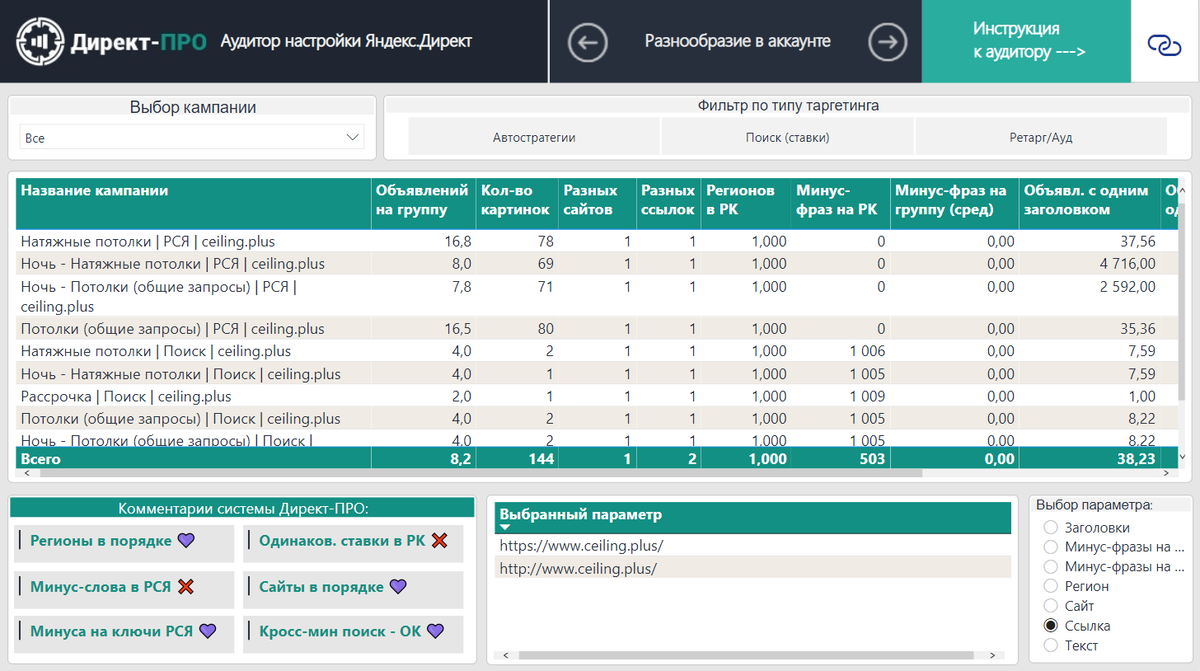The height and width of the screenshot is (671, 1200).
Task: Click the image count cell 78
Action: [x=545, y=241]
